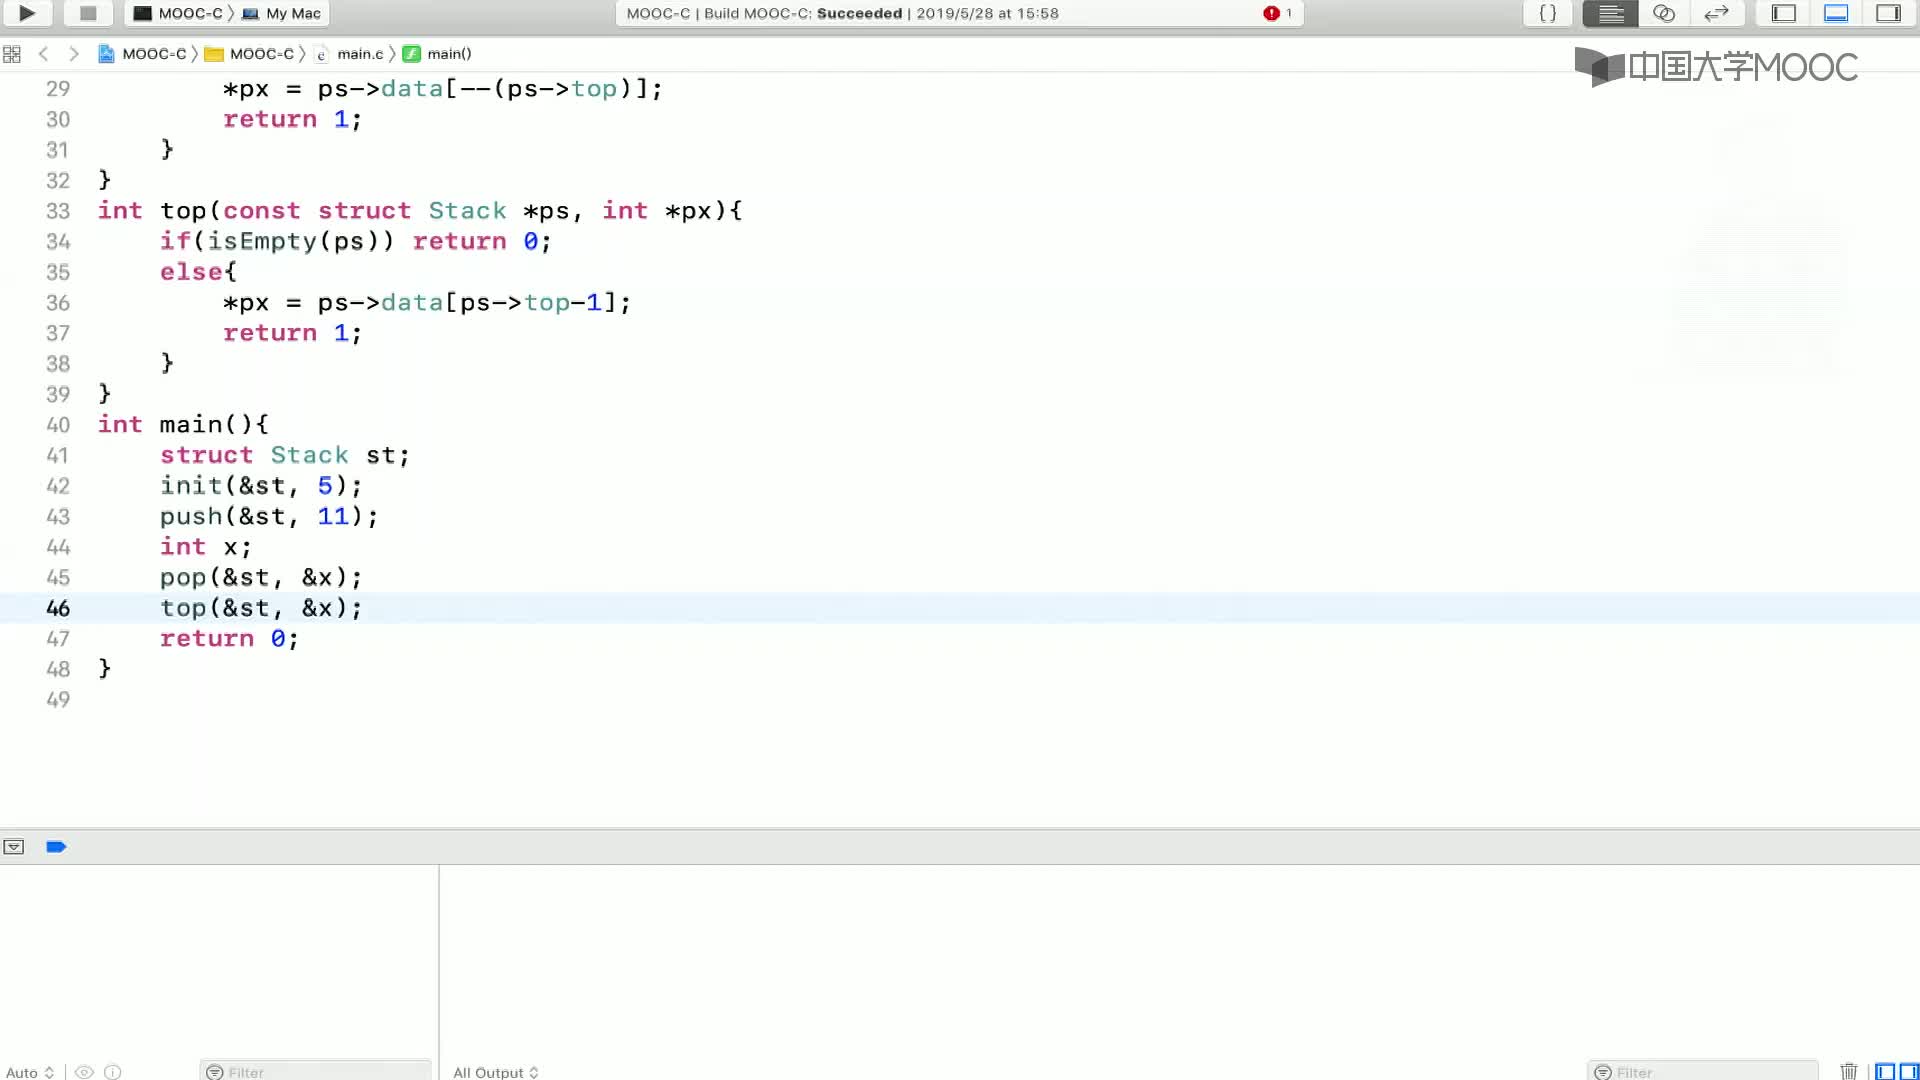1920x1080 pixels.
Task: Toggle the debug area from the toolbar
Action: point(1836,13)
